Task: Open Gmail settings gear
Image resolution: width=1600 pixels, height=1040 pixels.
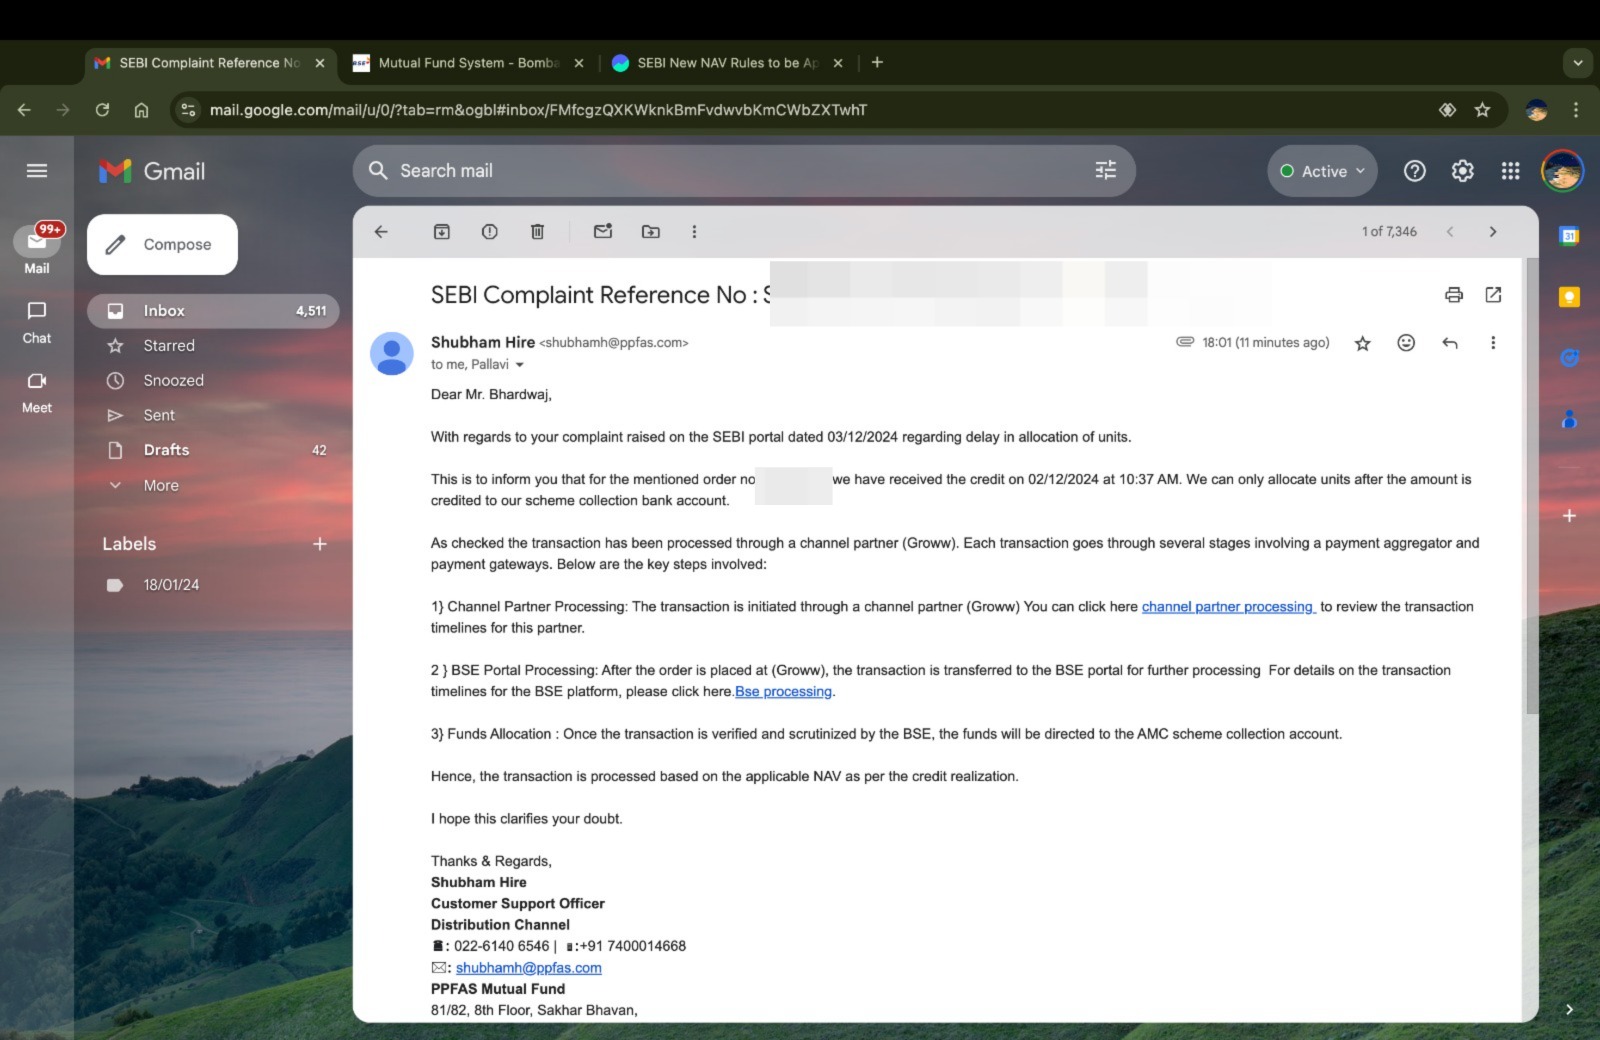Action: tap(1462, 171)
